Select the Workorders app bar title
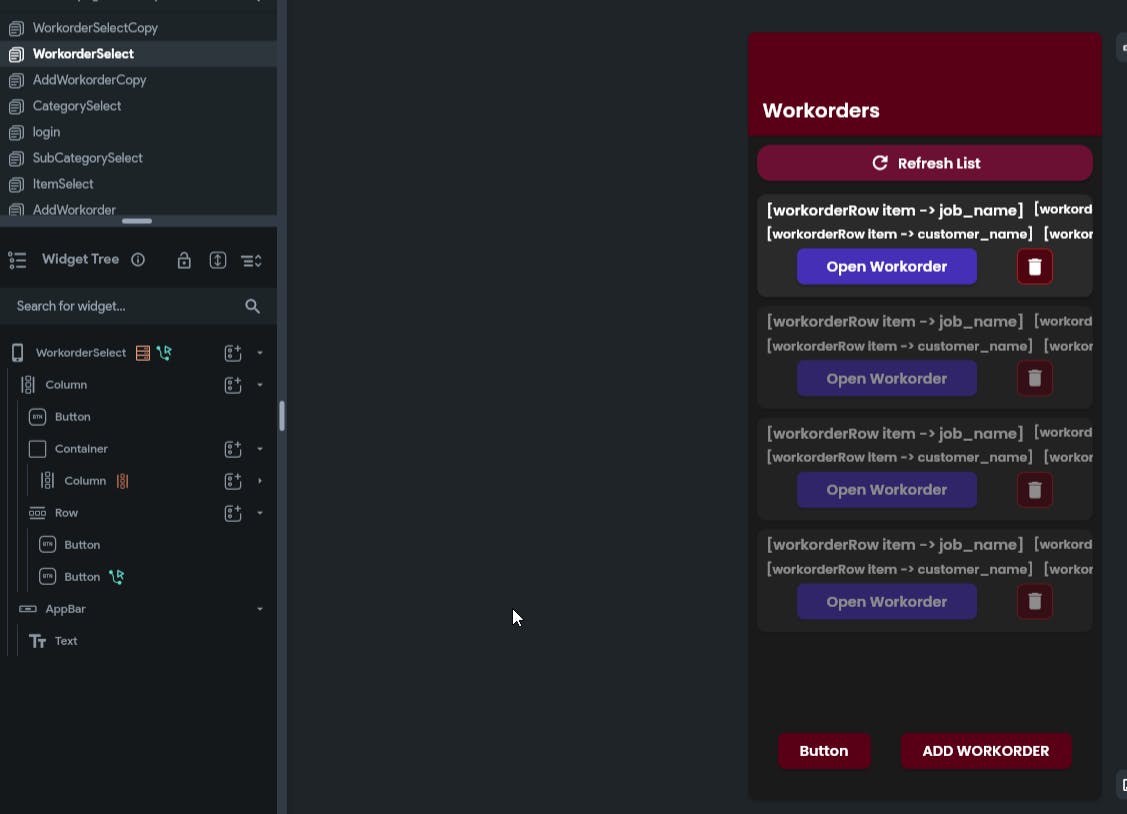 click(x=821, y=111)
